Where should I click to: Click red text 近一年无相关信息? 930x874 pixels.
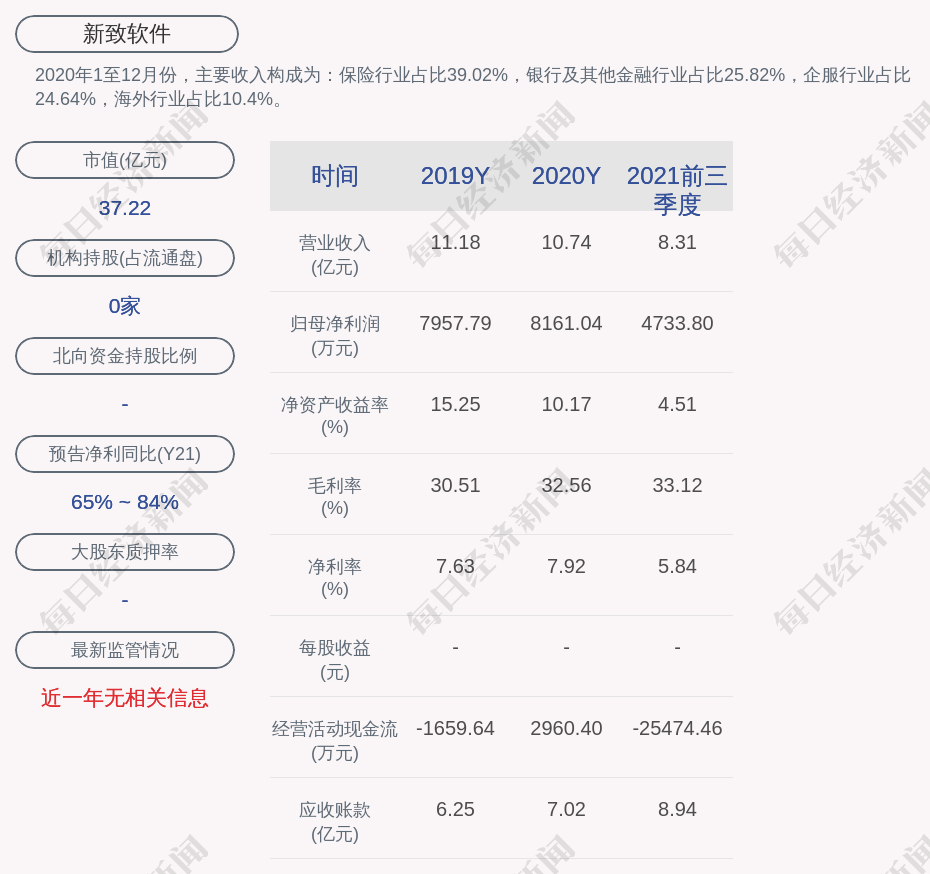(125, 698)
